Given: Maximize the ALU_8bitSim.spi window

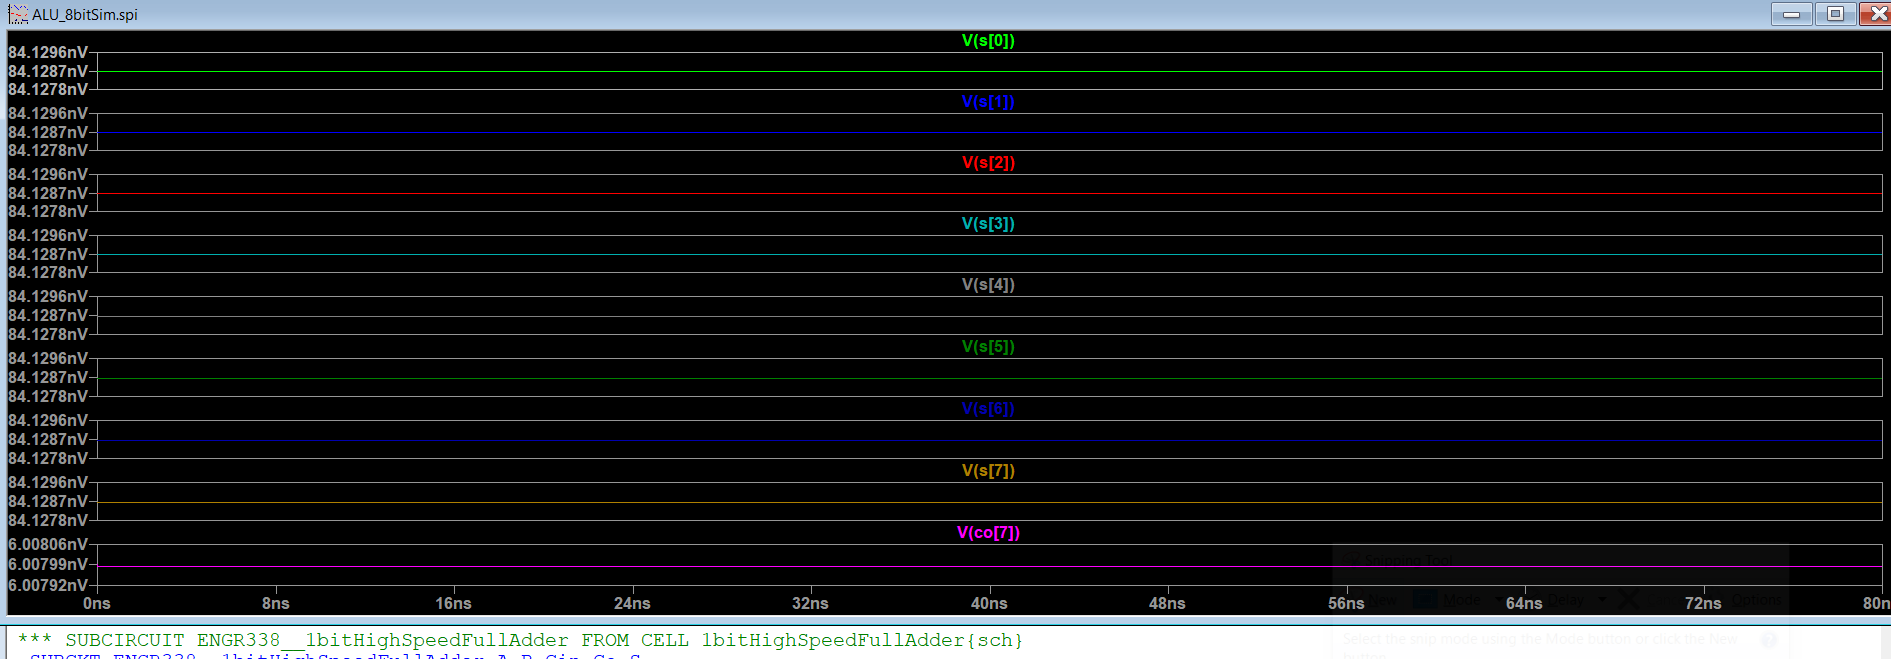Looking at the screenshot, I should point(1835,14).
